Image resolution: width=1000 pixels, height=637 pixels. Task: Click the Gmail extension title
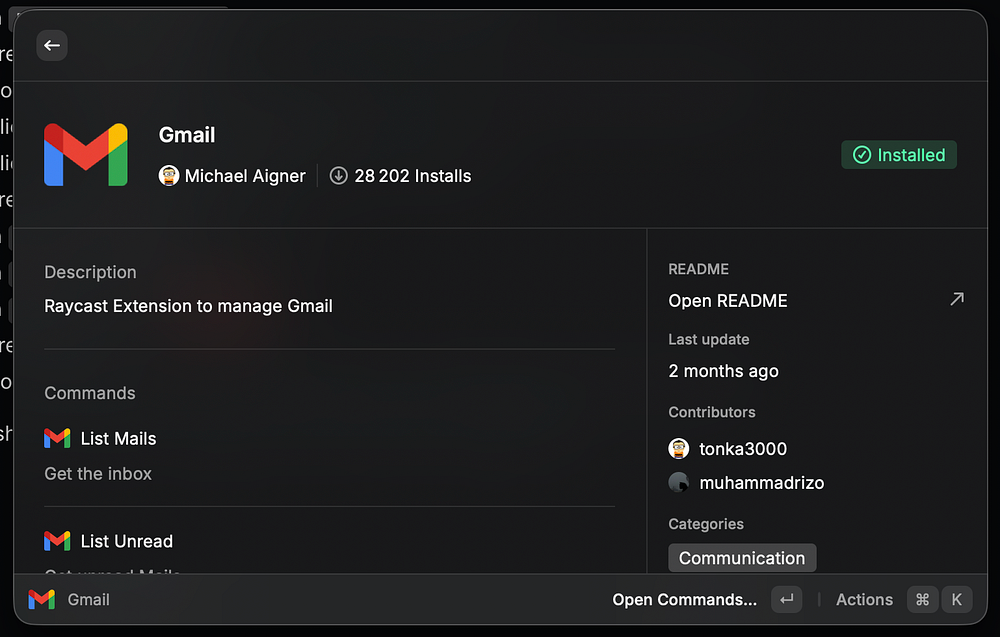(187, 135)
